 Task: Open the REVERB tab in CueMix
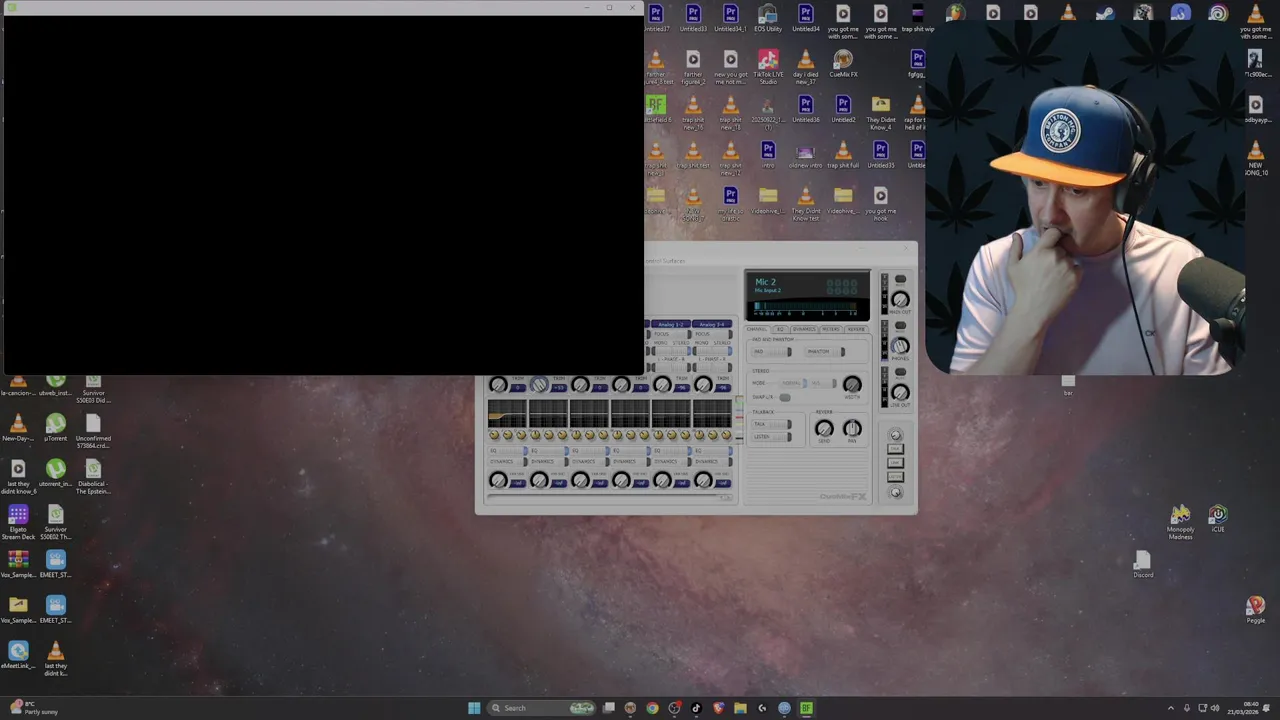coord(856,329)
